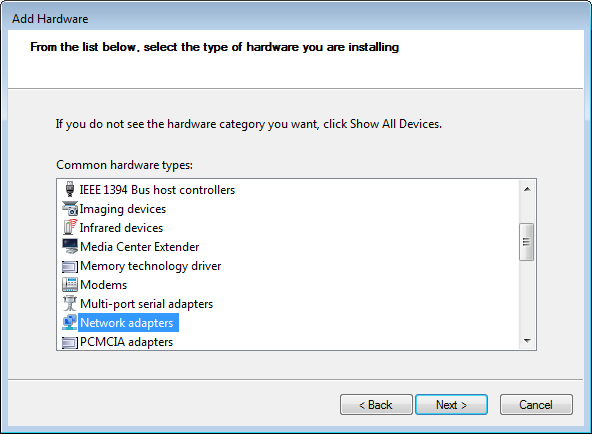This screenshot has width=592, height=434.
Task: Select Modems in hardware types list
Action: pyautogui.click(x=103, y=285)
